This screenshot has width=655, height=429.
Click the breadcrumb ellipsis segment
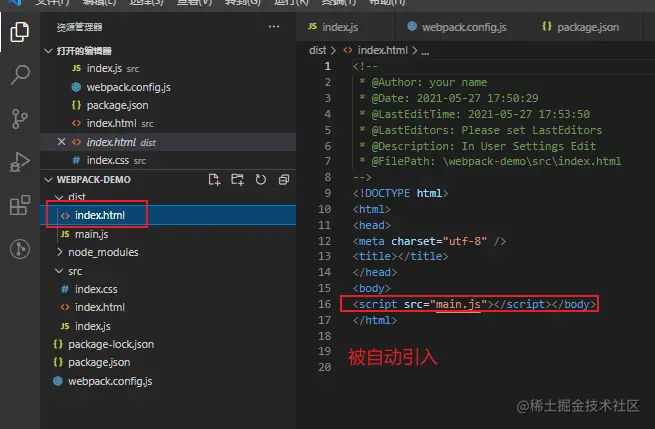point(425,51)
